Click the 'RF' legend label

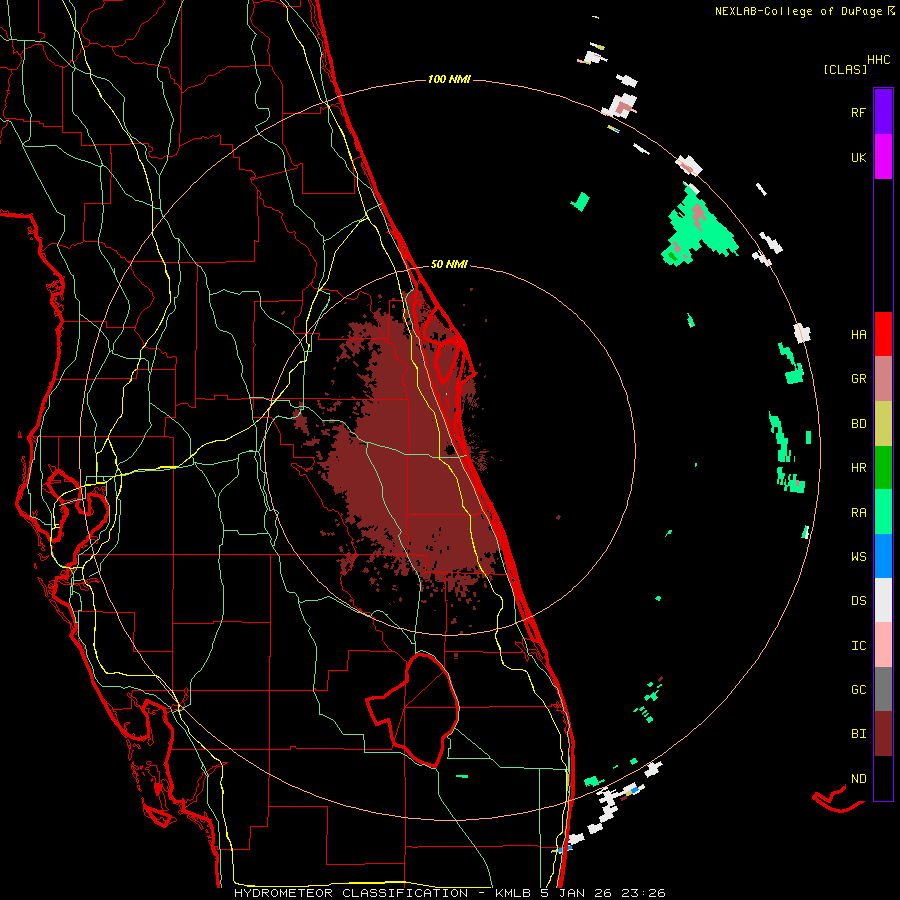[858, 112]
